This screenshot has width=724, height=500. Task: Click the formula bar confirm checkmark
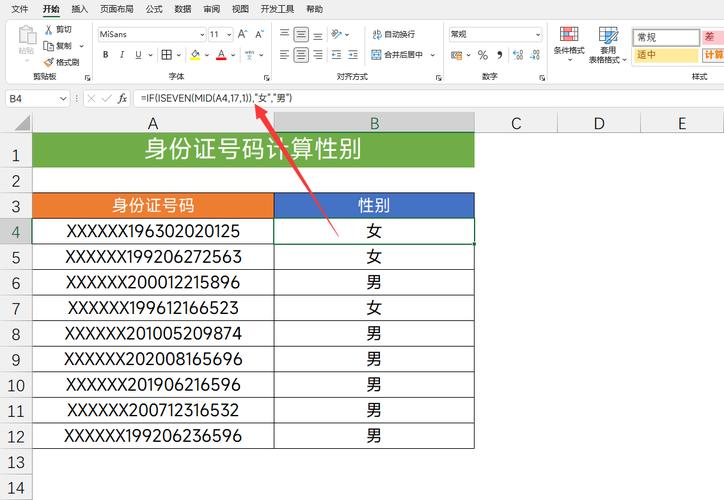107,98
